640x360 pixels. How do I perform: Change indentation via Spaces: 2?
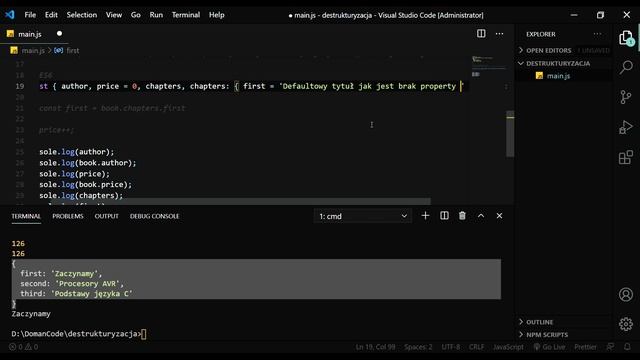click(x=418, y=347)
